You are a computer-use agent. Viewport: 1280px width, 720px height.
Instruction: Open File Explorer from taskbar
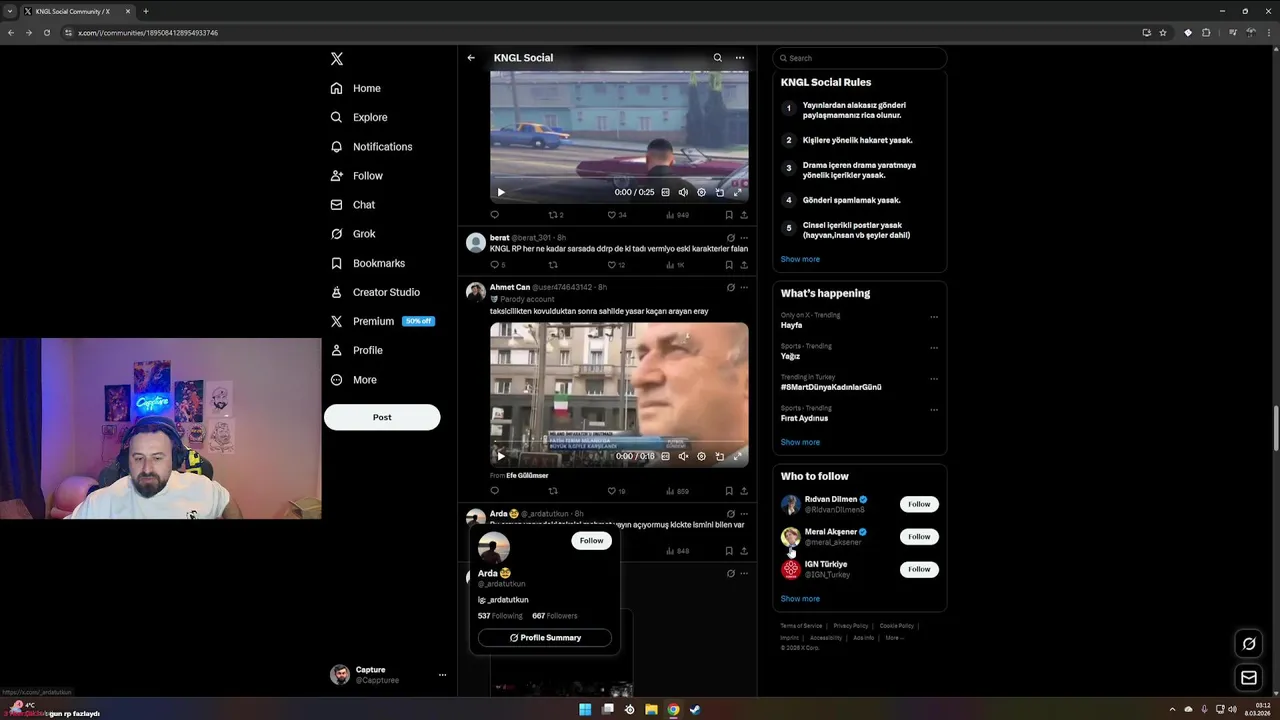pos(651,710)
